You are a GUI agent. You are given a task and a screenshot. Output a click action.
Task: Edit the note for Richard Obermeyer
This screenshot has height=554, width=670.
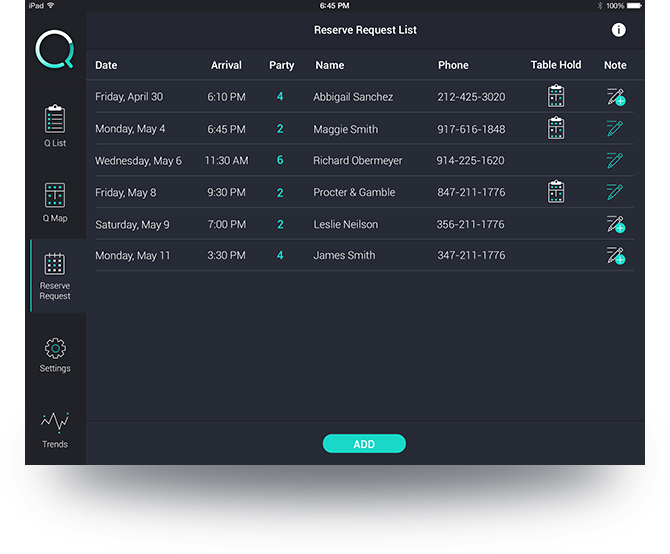[615, 160]
